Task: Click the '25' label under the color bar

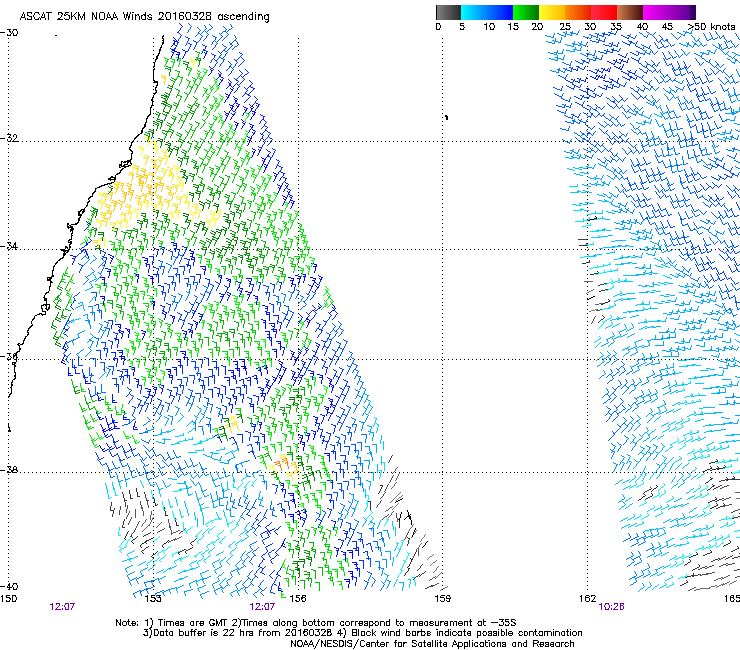Action: point(565,27)
